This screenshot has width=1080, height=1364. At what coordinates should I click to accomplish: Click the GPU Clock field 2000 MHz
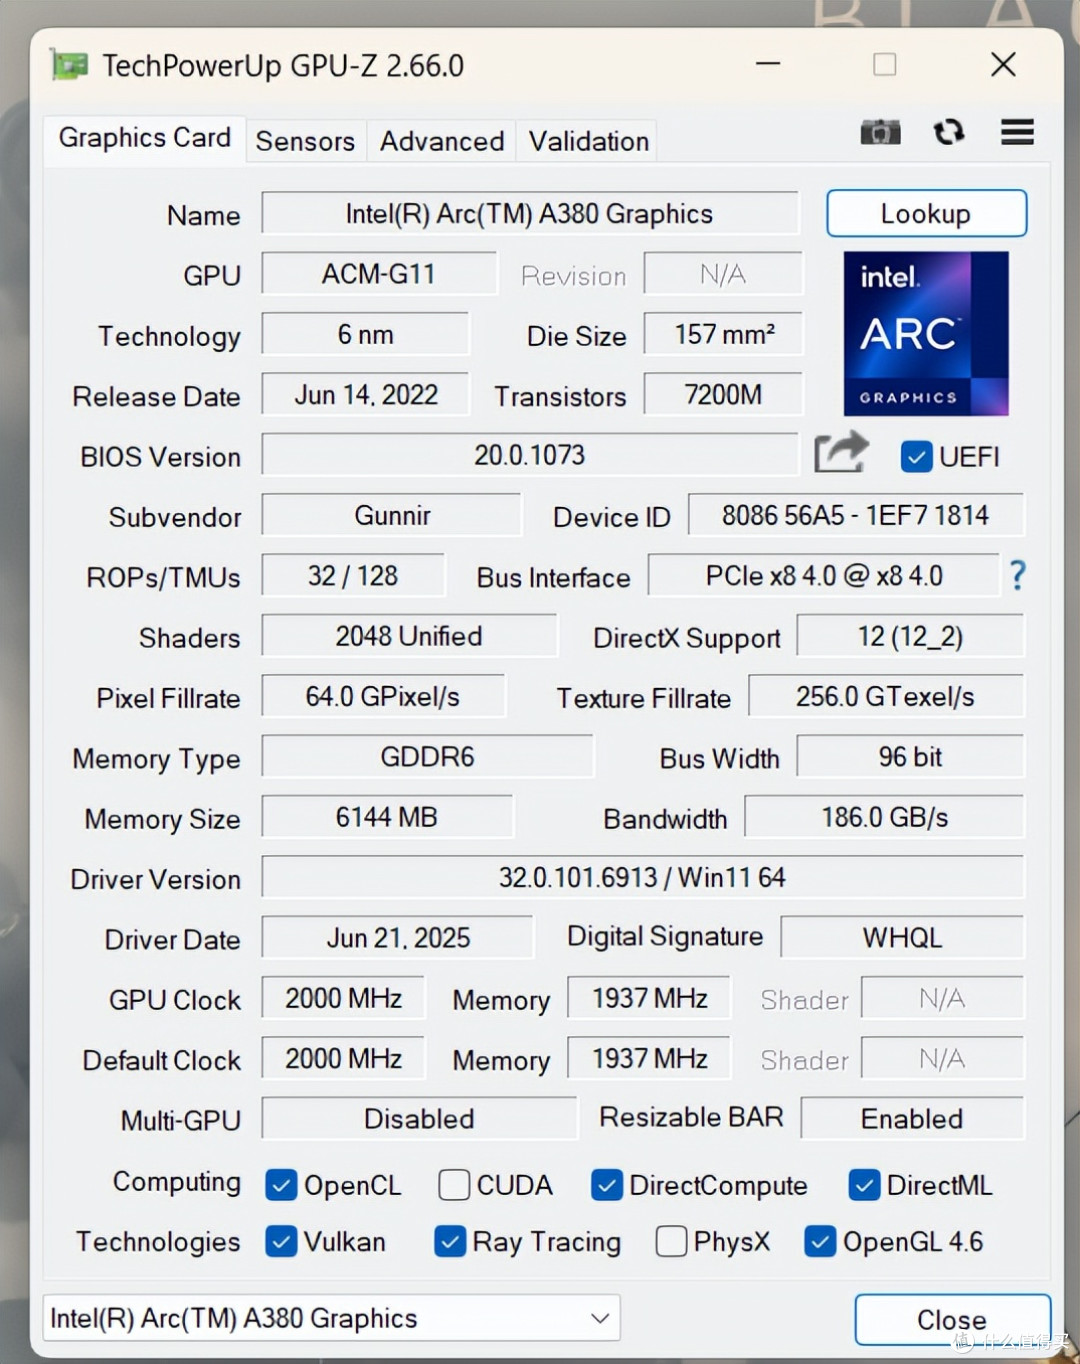[343, 998]
